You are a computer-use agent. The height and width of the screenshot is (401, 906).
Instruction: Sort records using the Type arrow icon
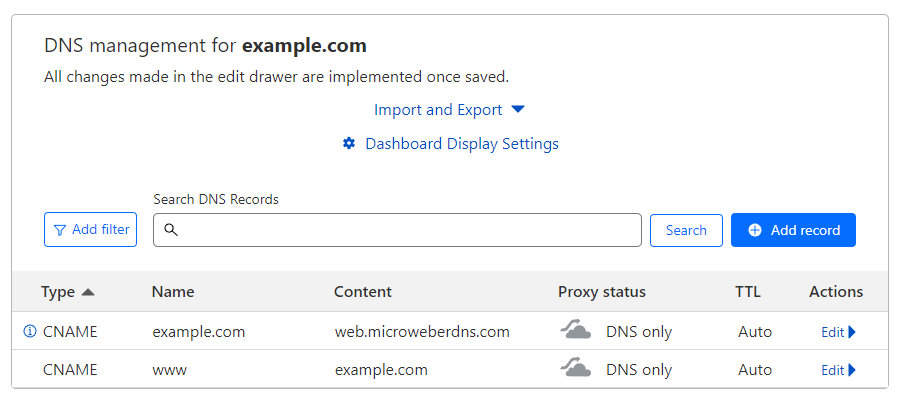[88, 292]
